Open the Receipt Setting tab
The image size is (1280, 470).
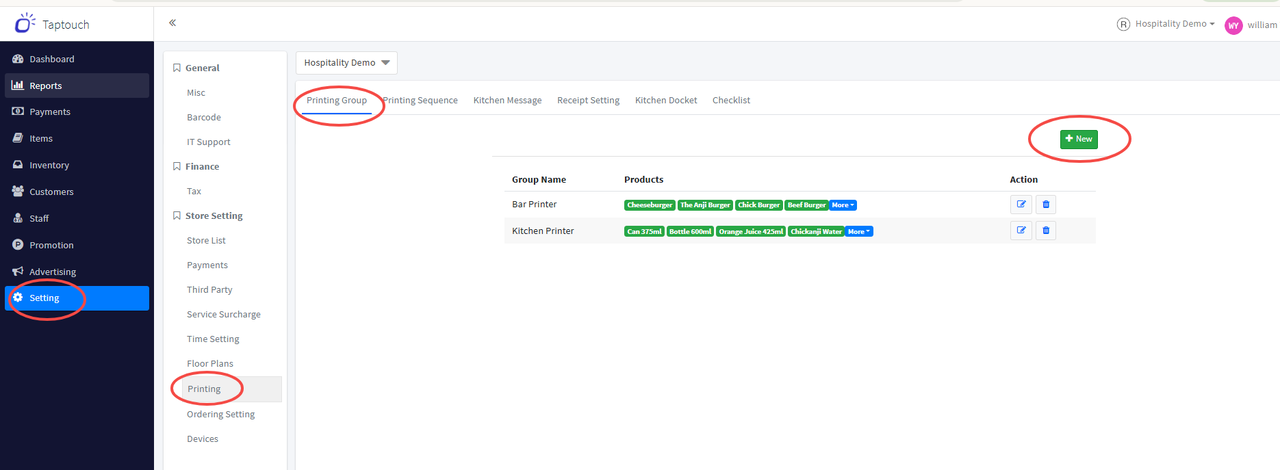click(x=588, y=100)
